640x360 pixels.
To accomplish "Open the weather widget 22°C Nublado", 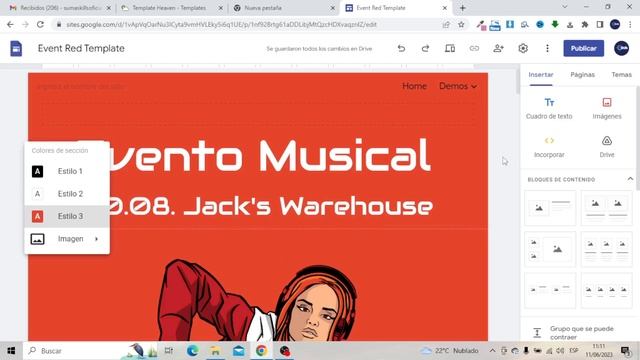I will (x=449, y=351).
